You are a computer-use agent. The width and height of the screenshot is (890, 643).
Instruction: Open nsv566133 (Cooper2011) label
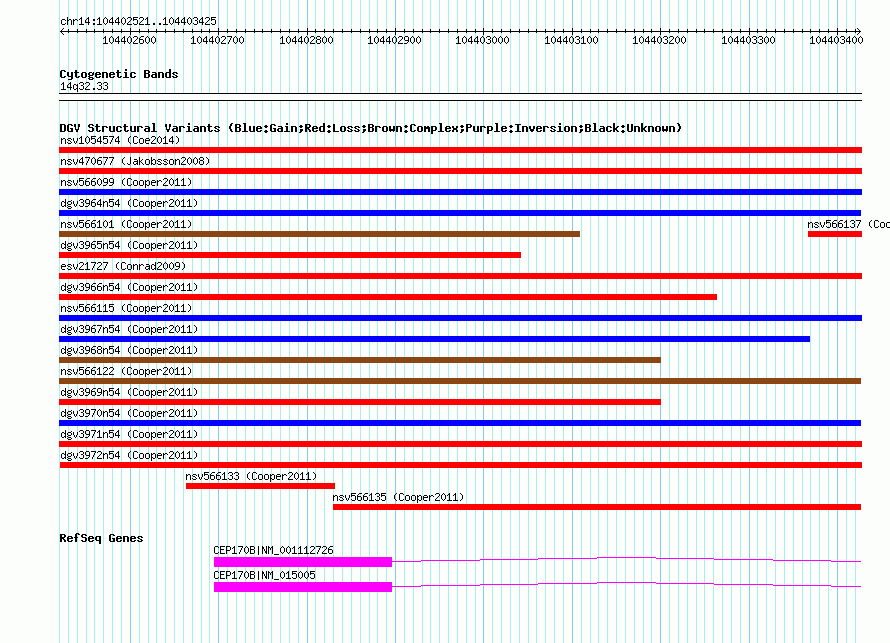click(251, 476)
